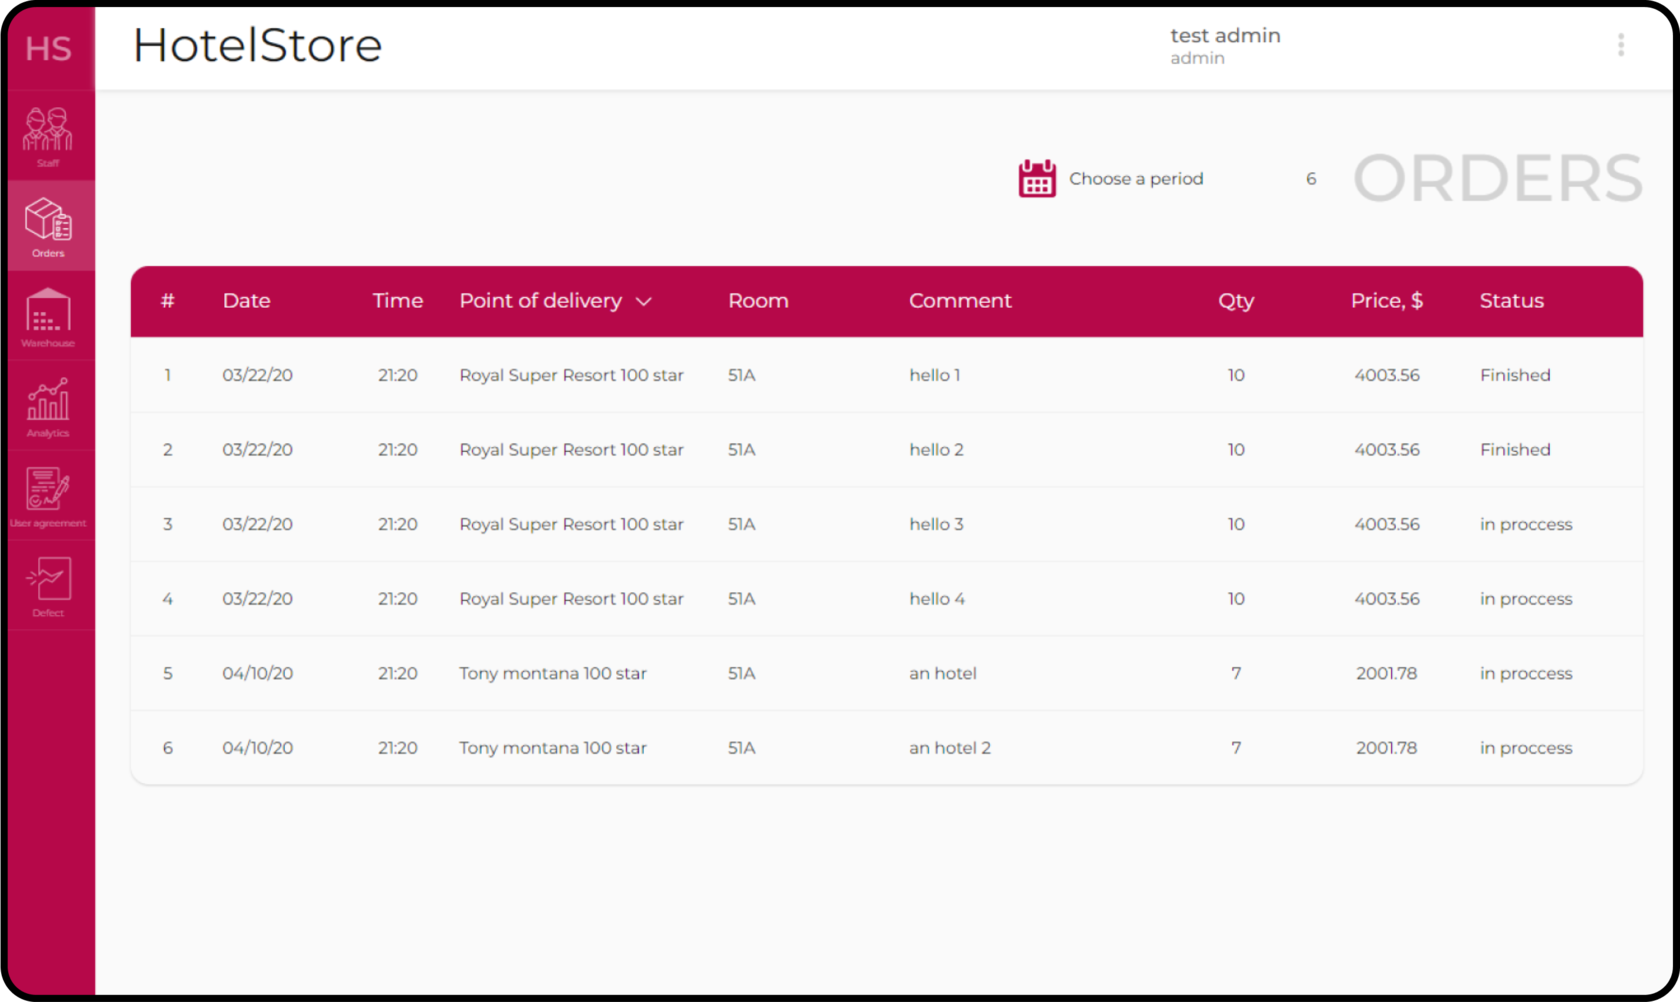Click Finished status in row 1
This screenshot has height=1002, width=1680.
tap(1515, 375)
